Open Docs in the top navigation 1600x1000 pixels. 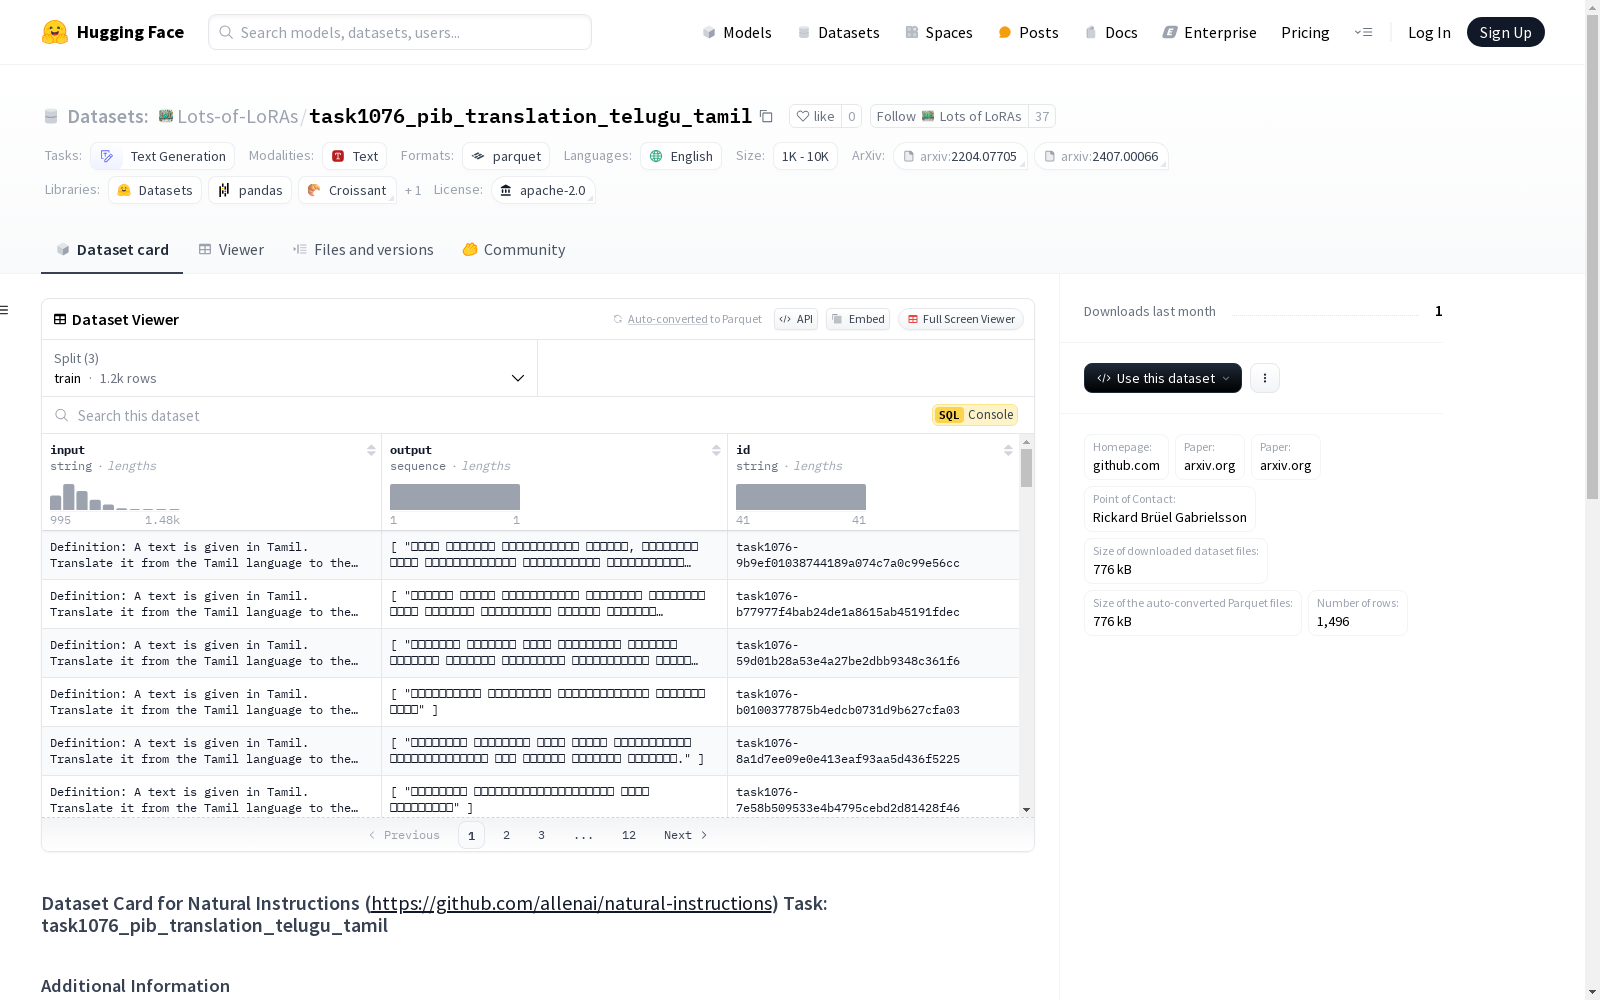click(1111, 32)
